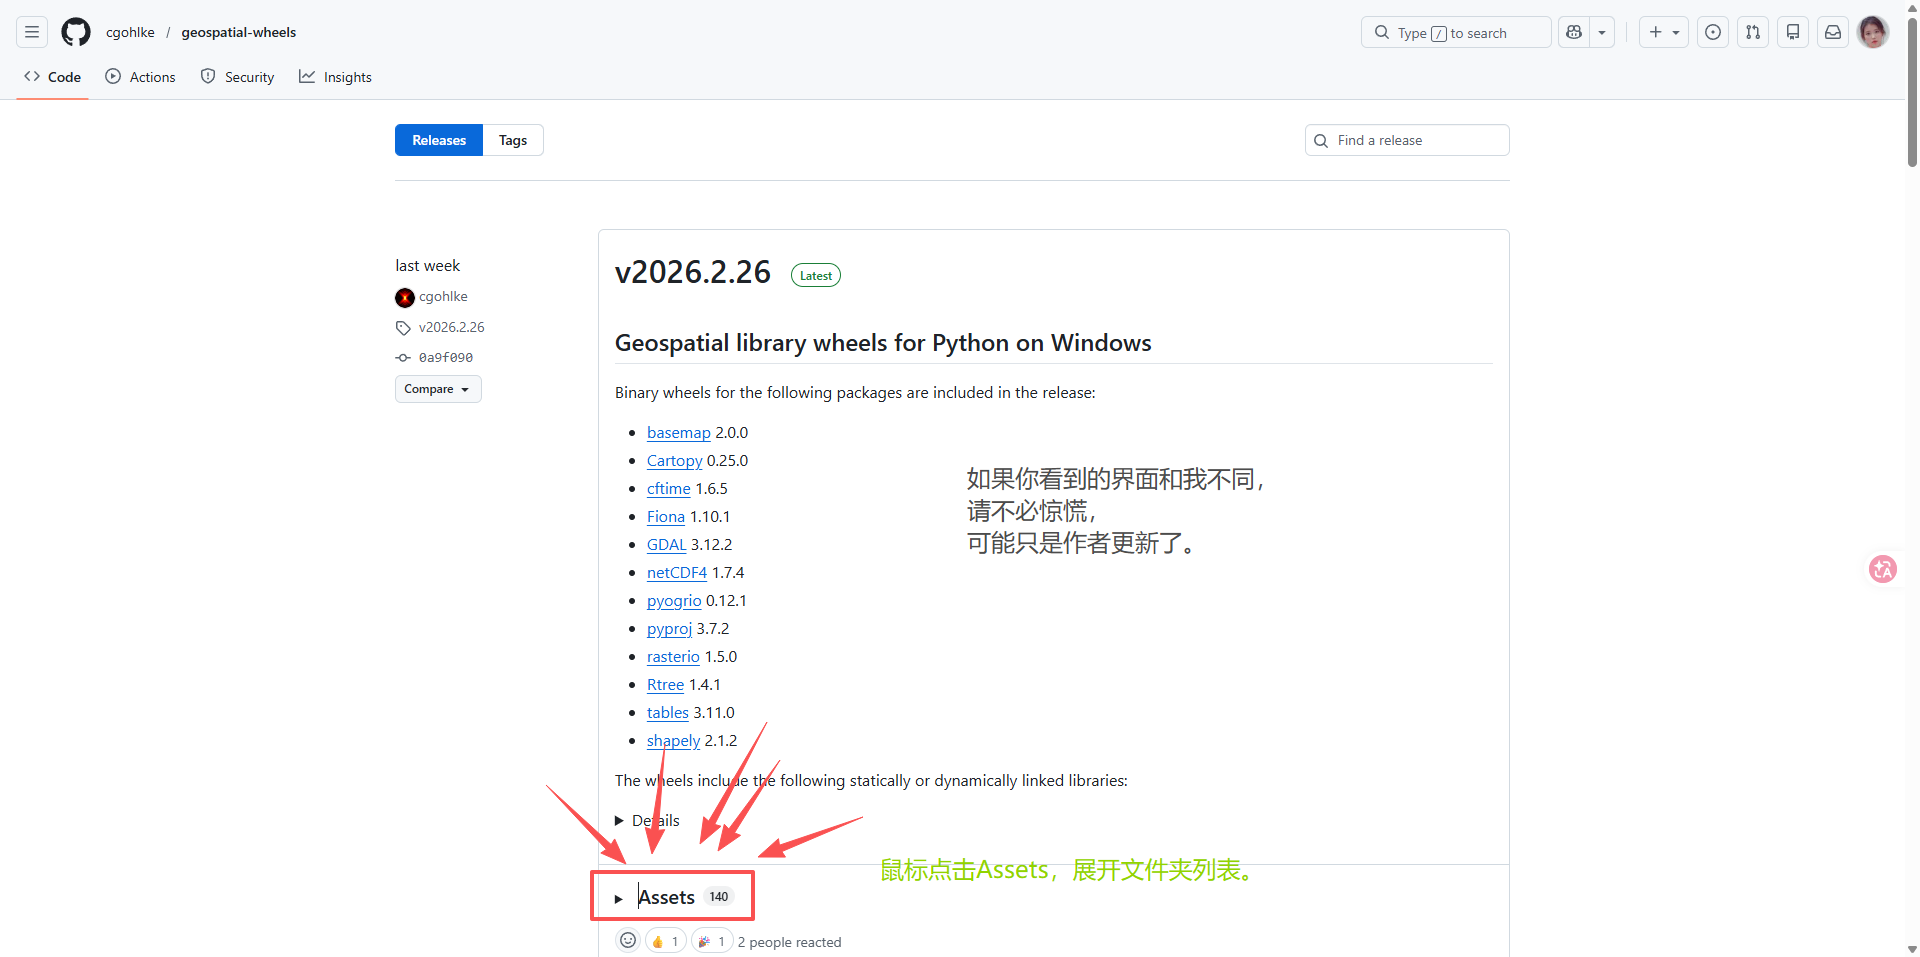
Task: Open the v2026.2.26 tag link in sidebar
Action: [451, 327]
